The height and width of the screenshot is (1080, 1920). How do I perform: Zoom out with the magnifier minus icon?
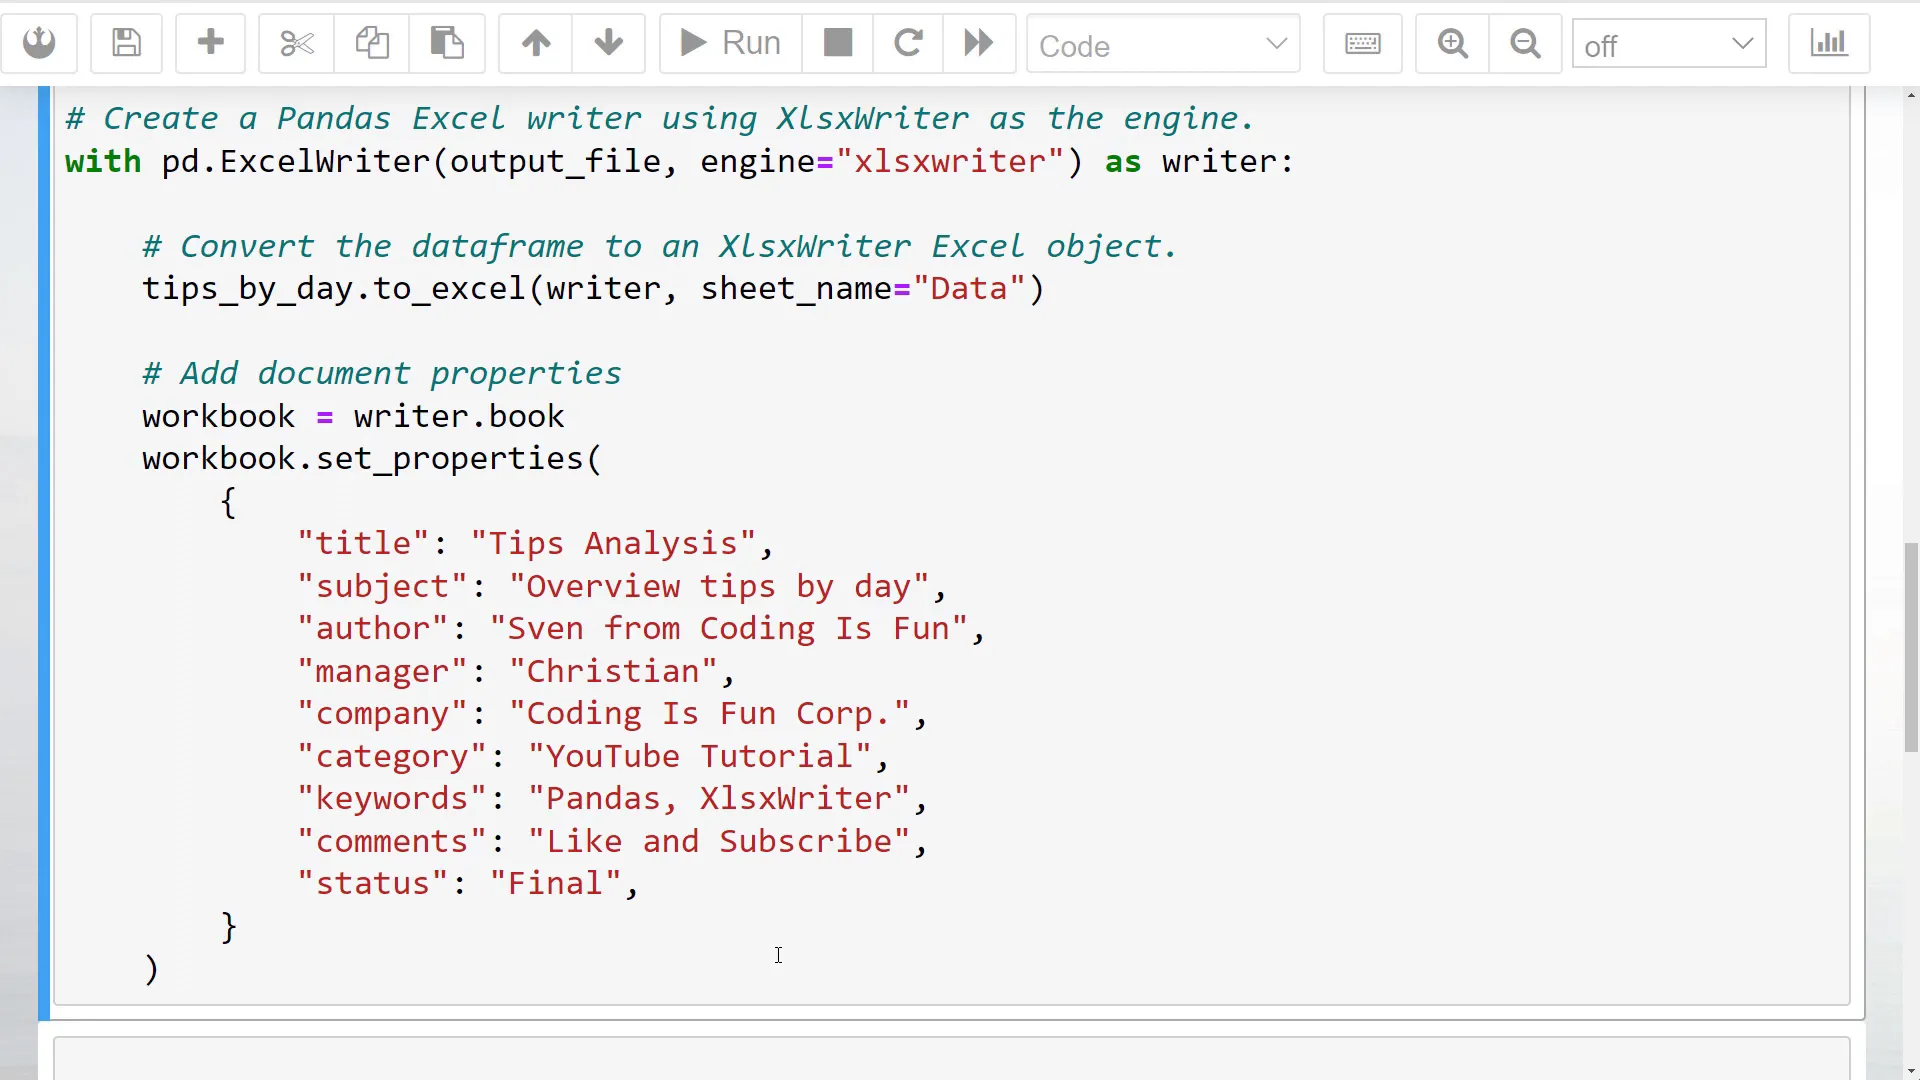tap(1525, 43)
